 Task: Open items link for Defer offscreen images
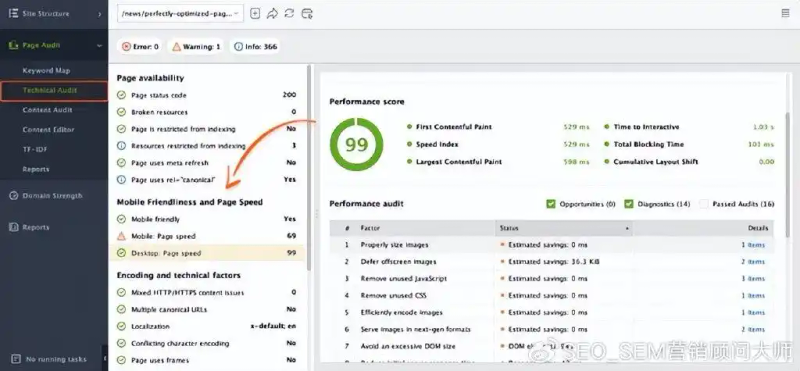tap(753, 262)
